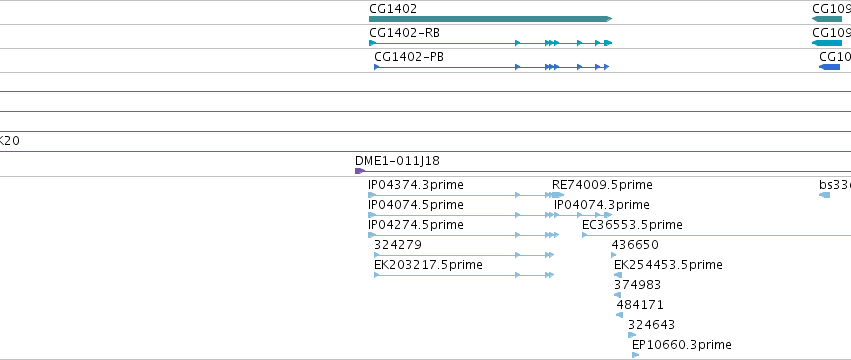Select the EP10660.3prime arrow glyph
This screenshot has width=851, height=360.
tap(636, 355)
